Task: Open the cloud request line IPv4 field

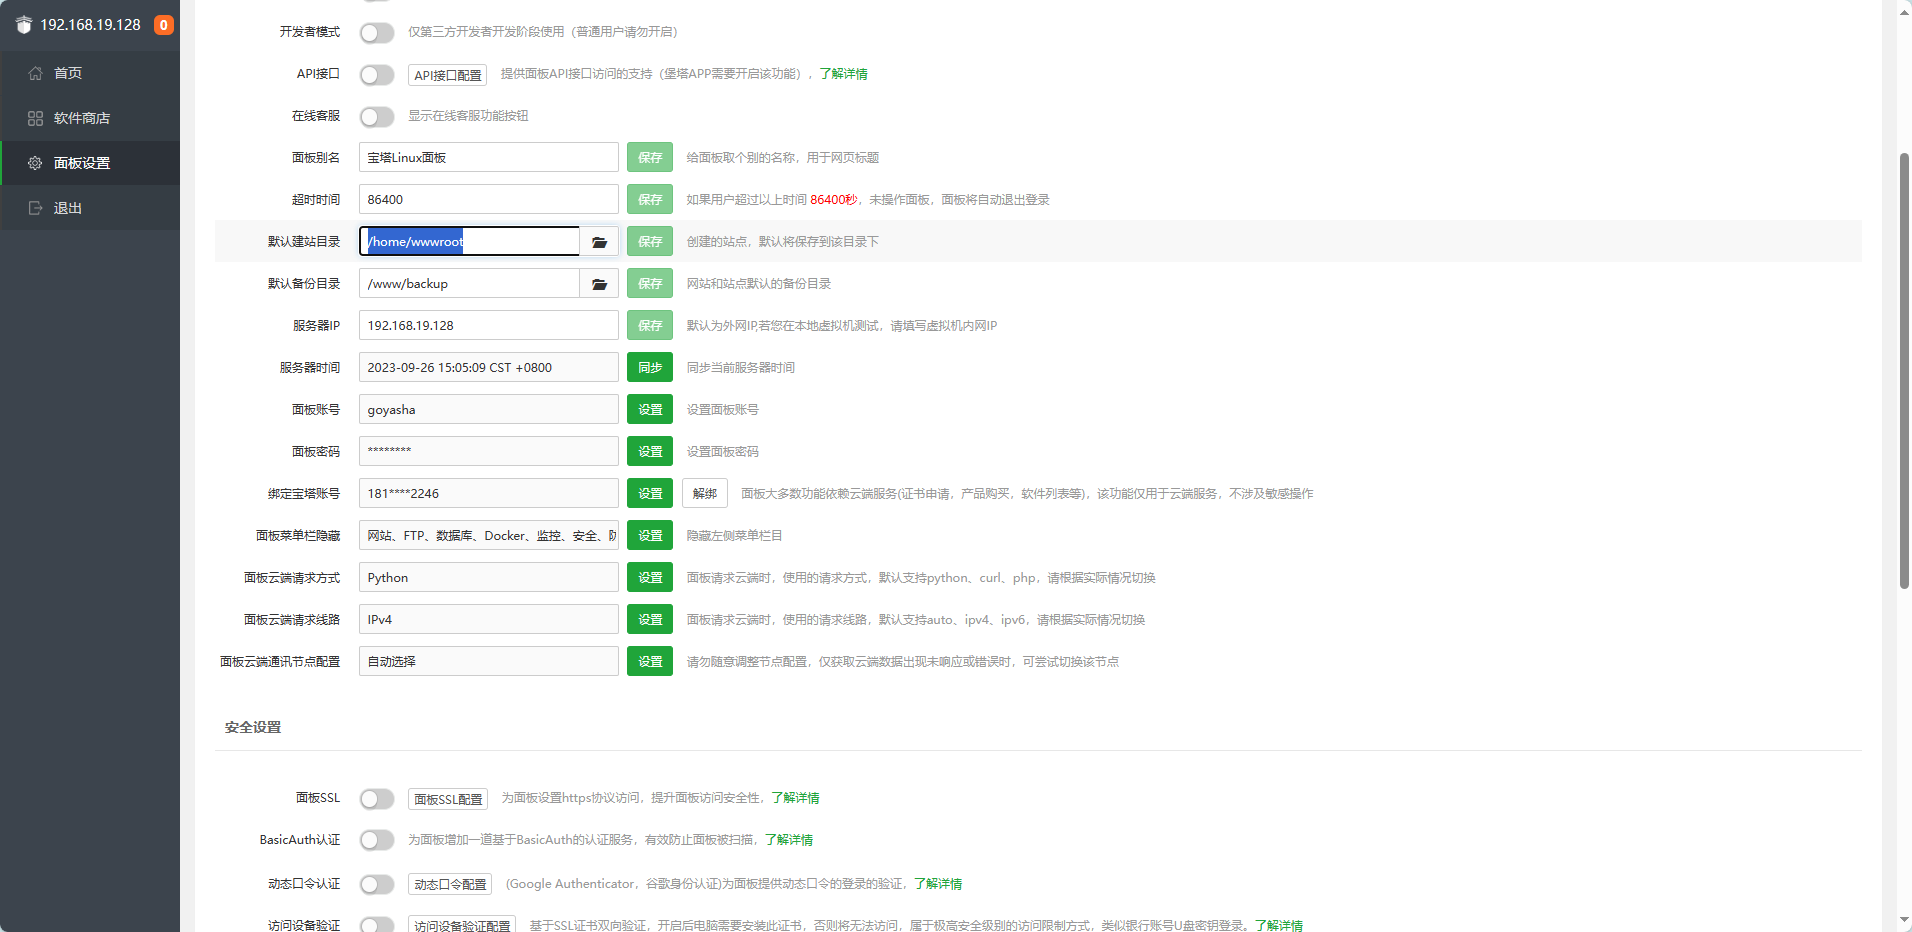Action: tap(488, 620)
